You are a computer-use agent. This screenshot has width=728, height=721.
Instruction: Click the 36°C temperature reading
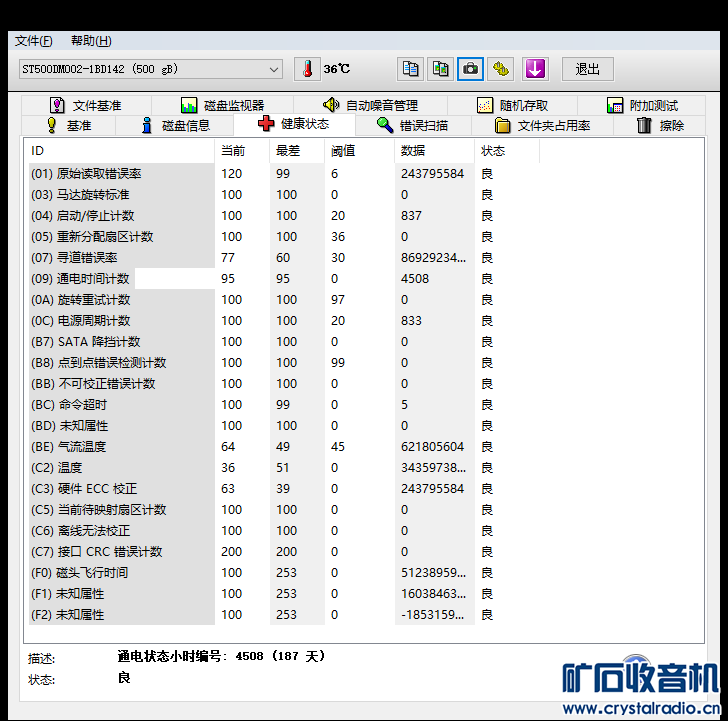(337, 69)
